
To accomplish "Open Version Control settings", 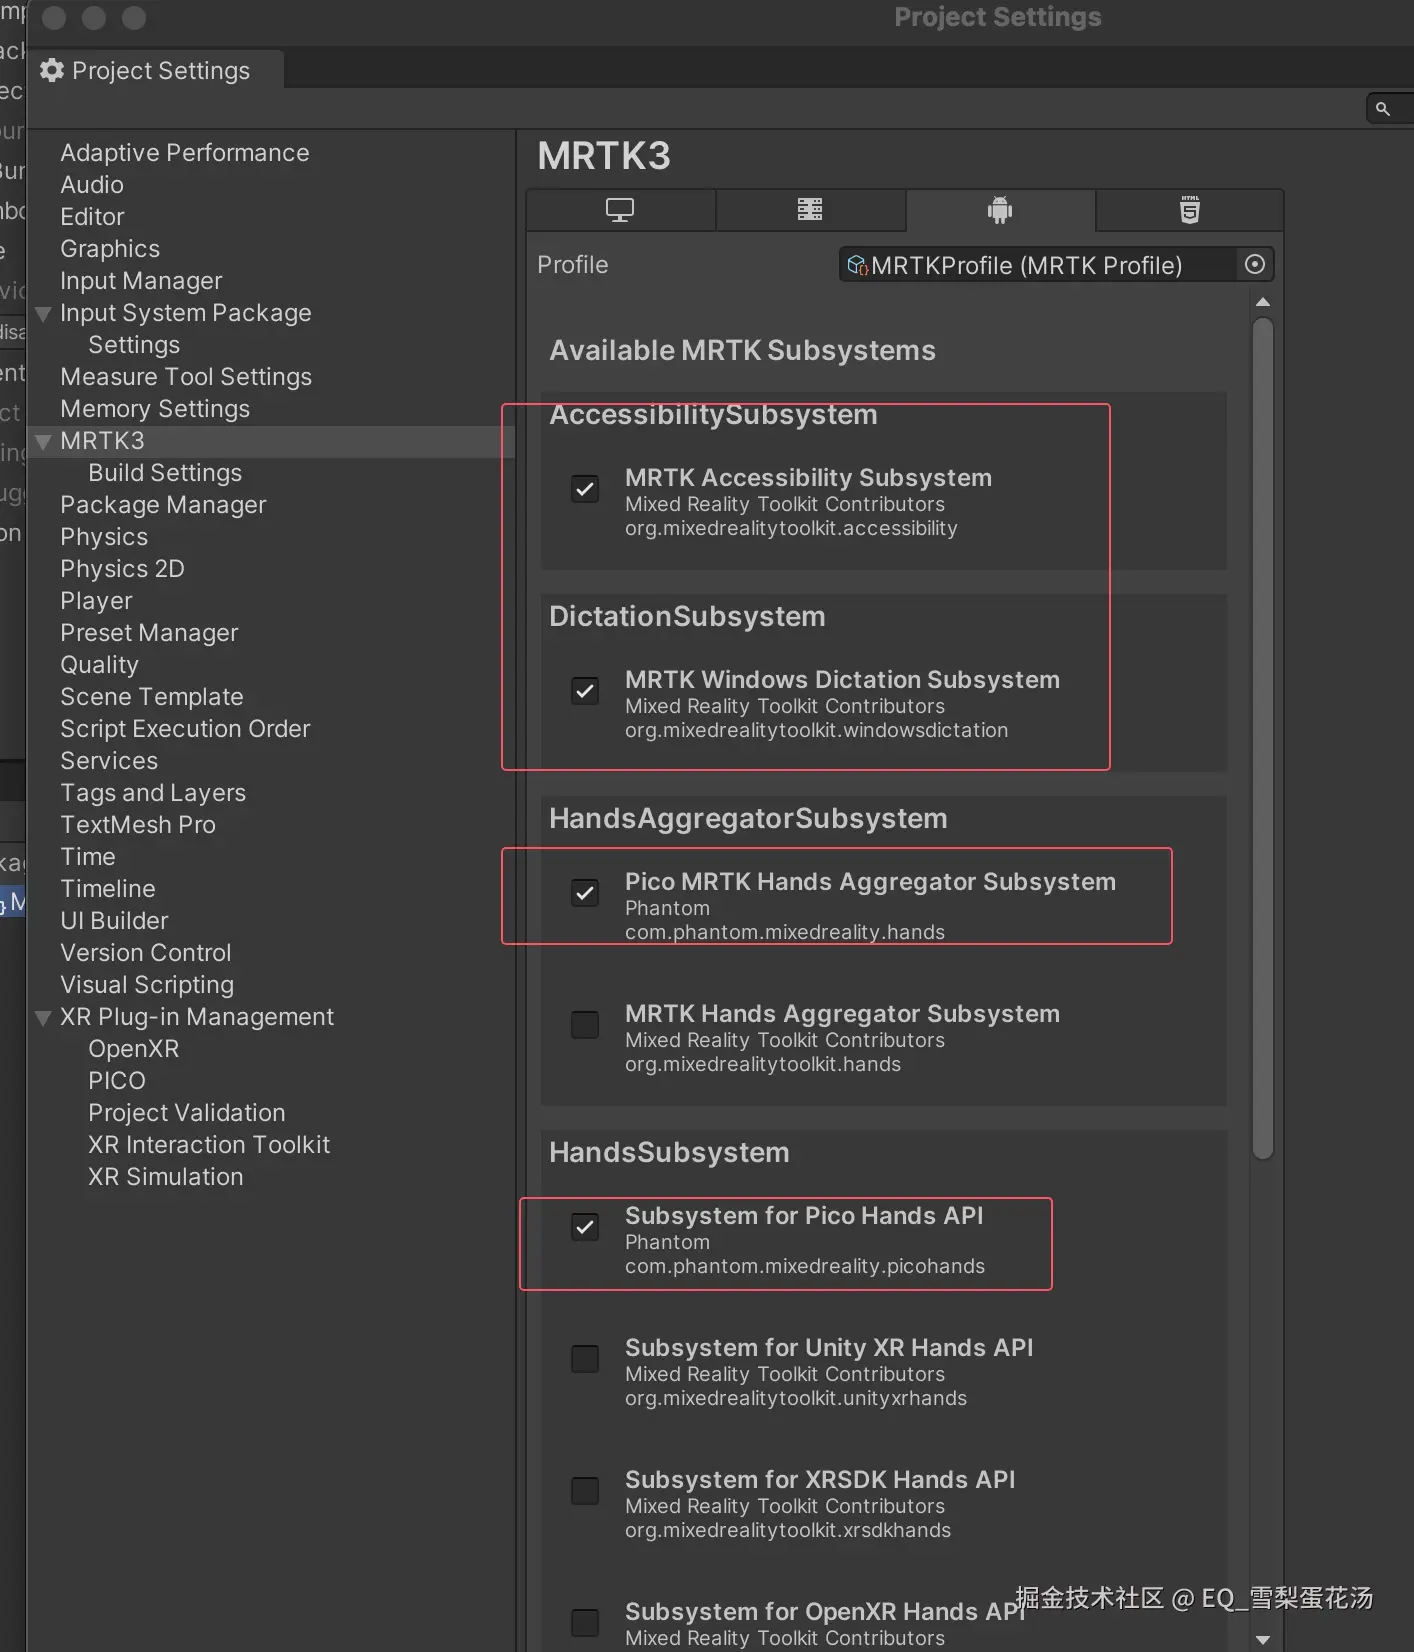I will pos(146,953).
